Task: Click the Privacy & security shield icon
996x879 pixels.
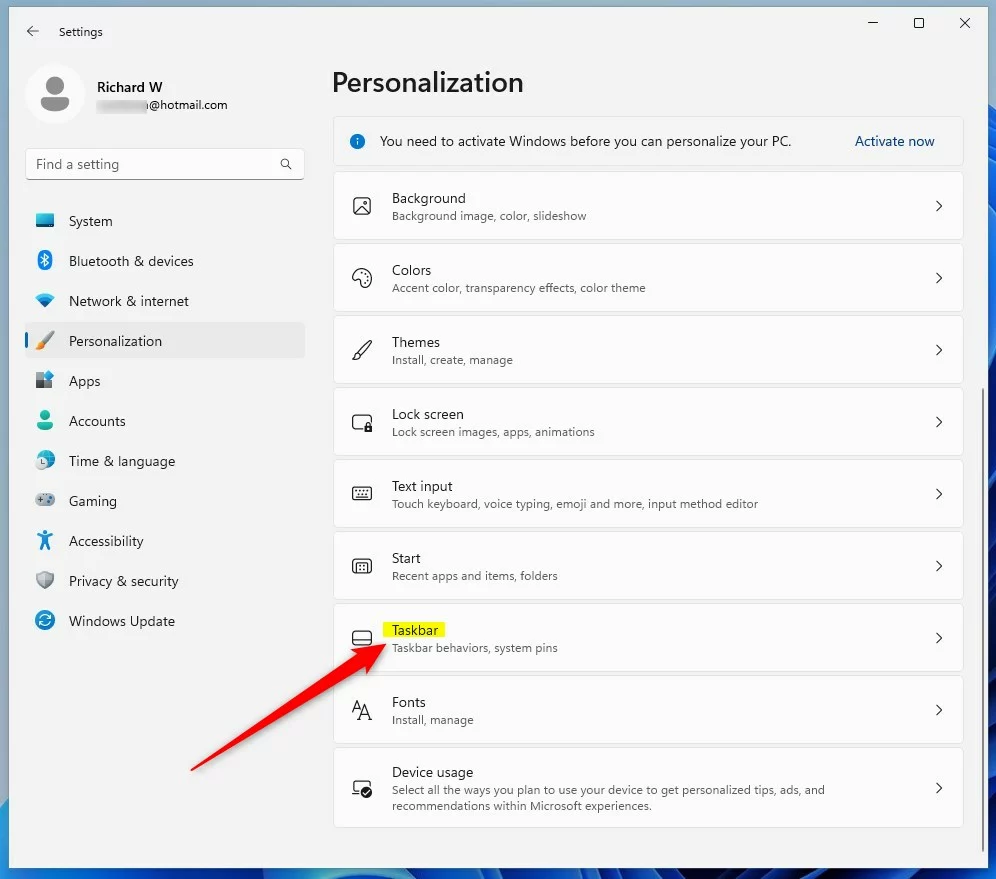Action: tap(46, 581)
